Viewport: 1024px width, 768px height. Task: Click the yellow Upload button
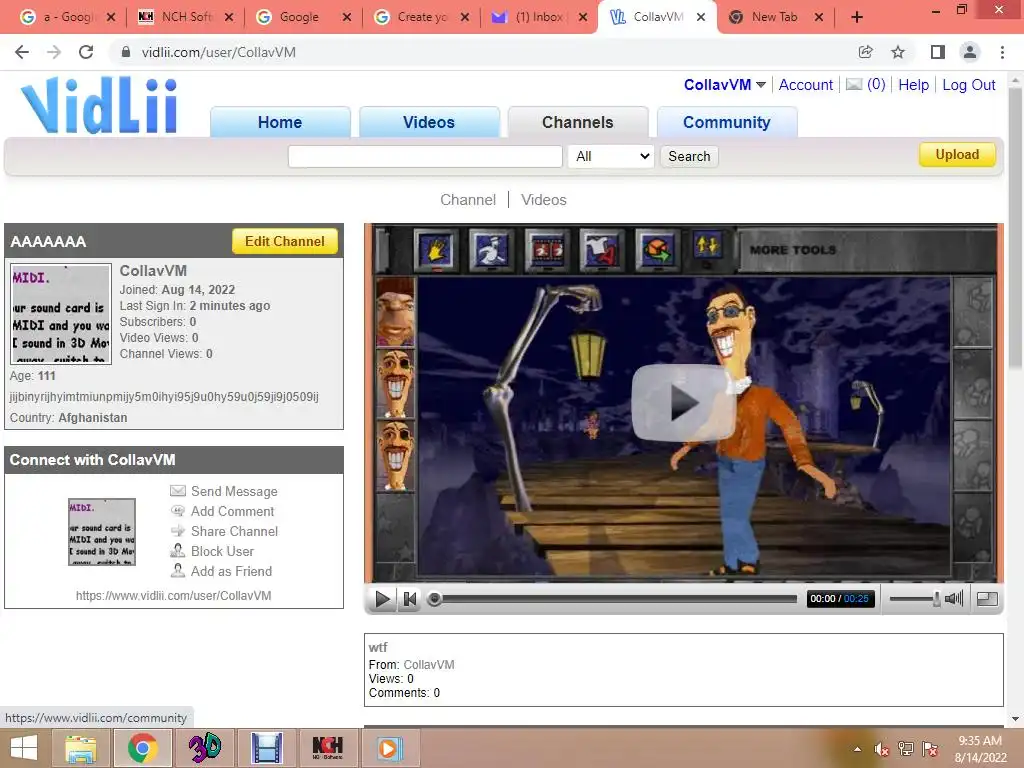click(957, 155)
